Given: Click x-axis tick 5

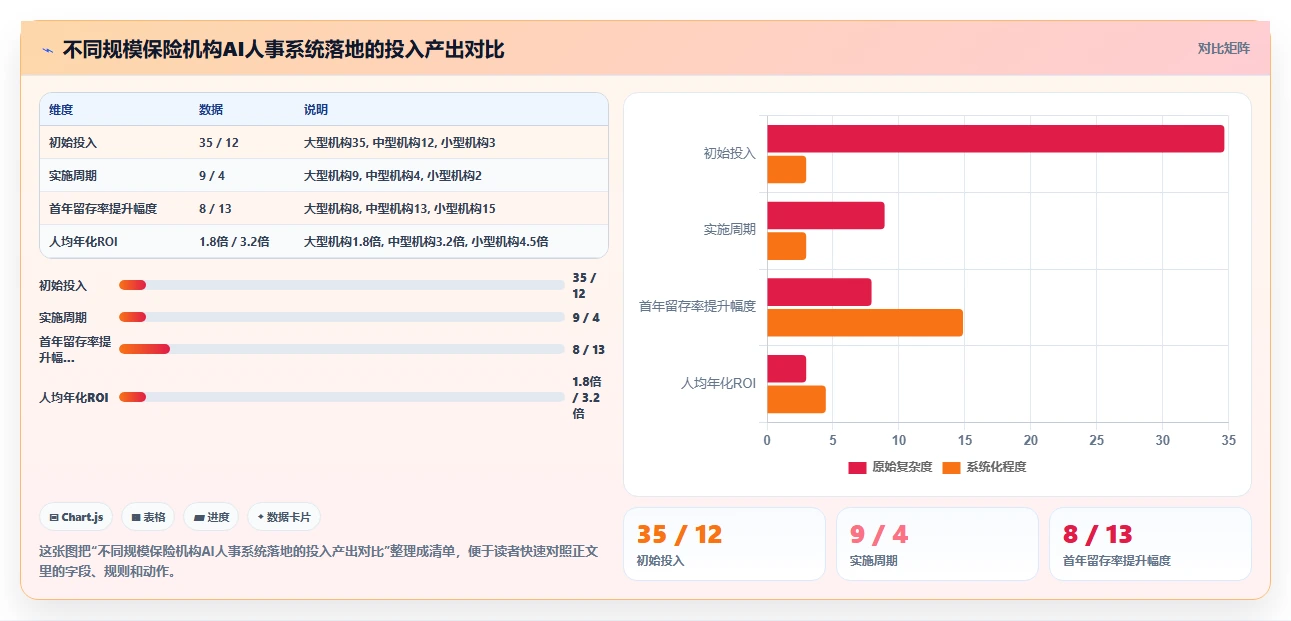Looking at the screenshot, I should [833, 440].
